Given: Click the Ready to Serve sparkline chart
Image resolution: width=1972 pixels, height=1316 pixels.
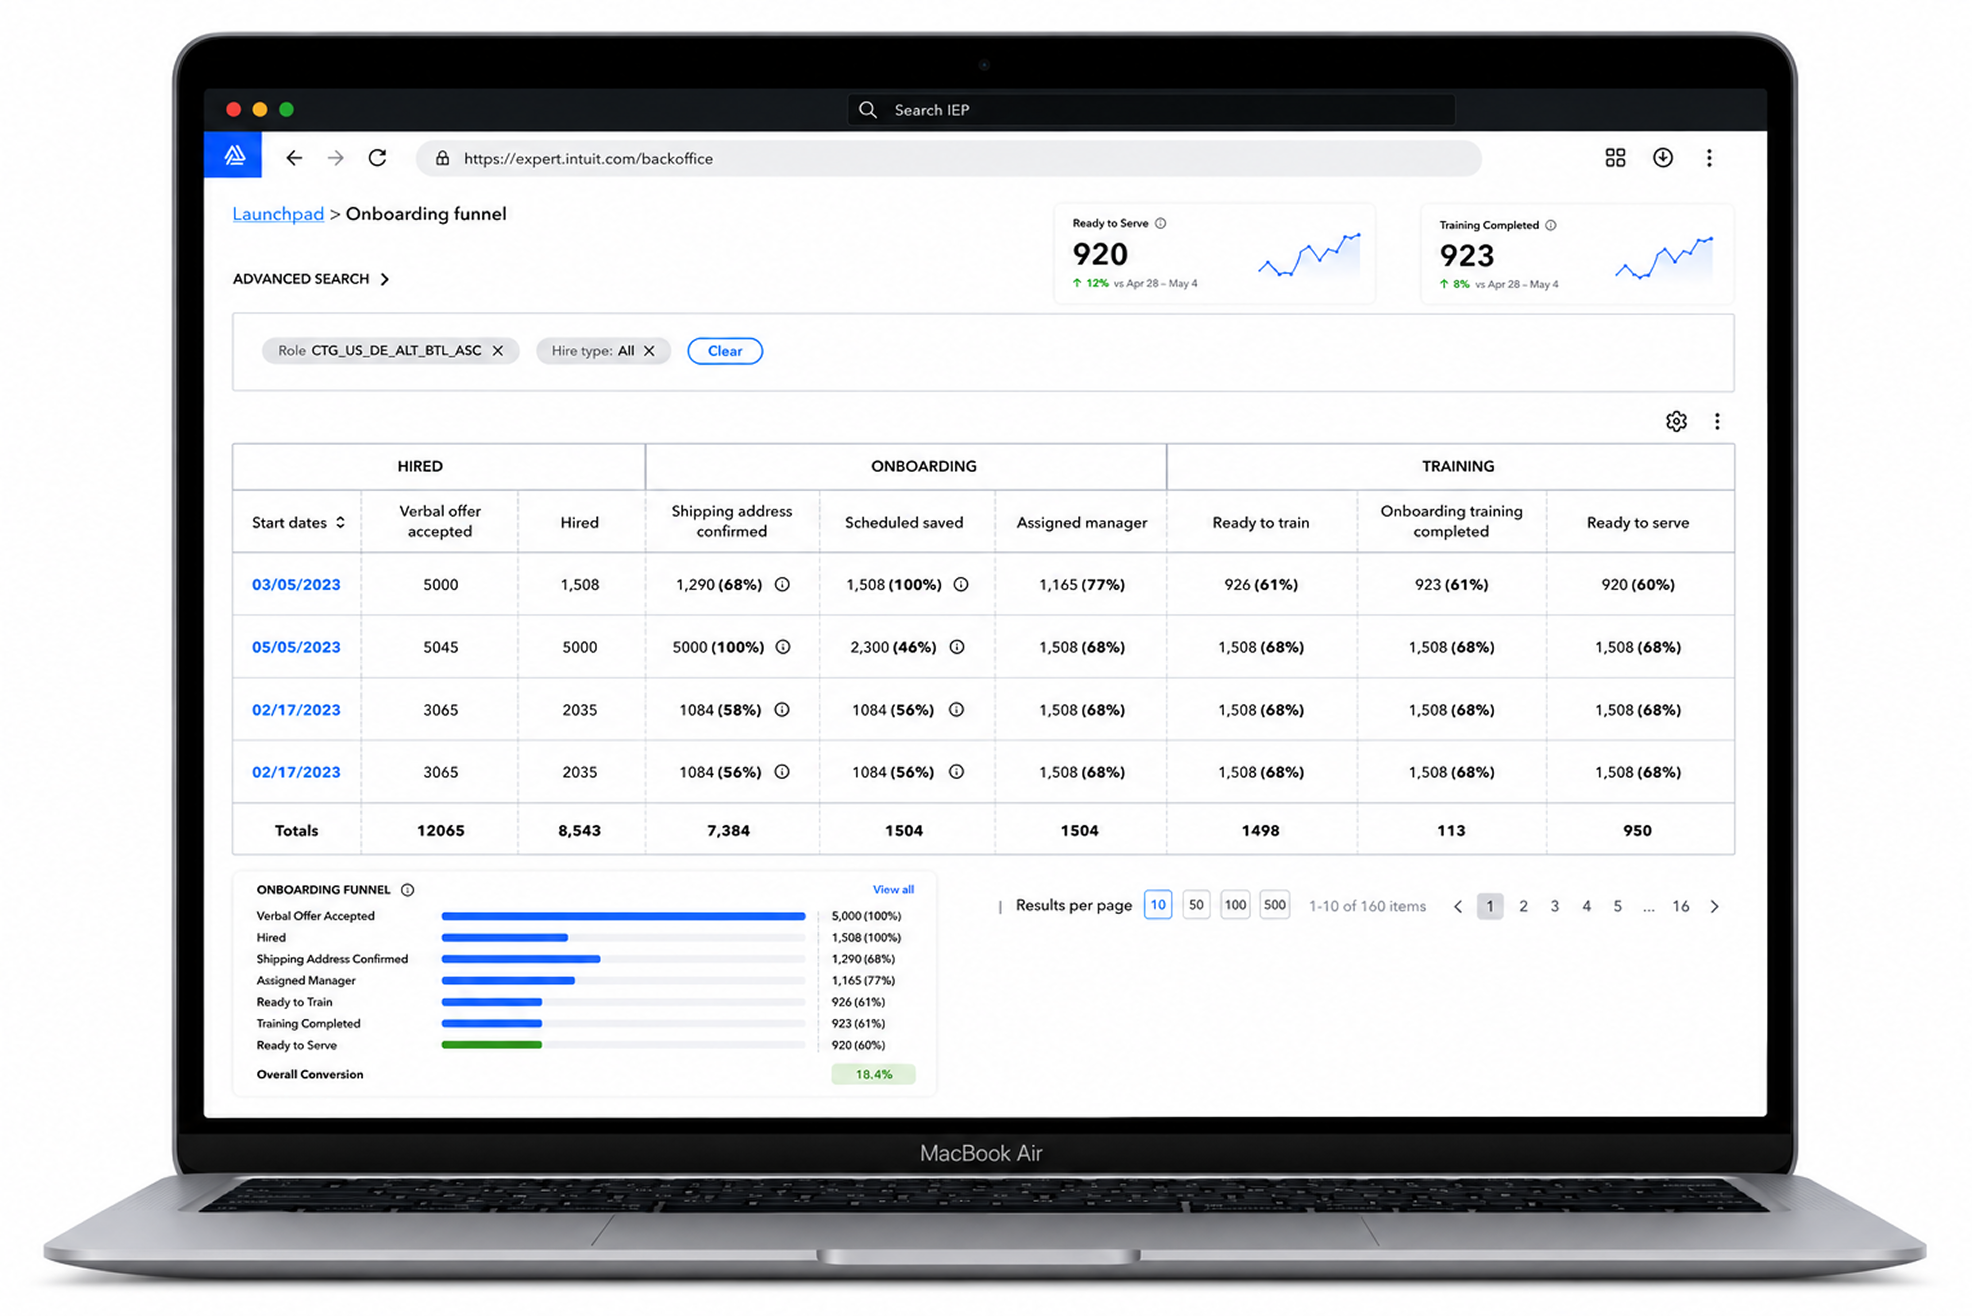Looking at the screenshot, I should (1309, 256).
